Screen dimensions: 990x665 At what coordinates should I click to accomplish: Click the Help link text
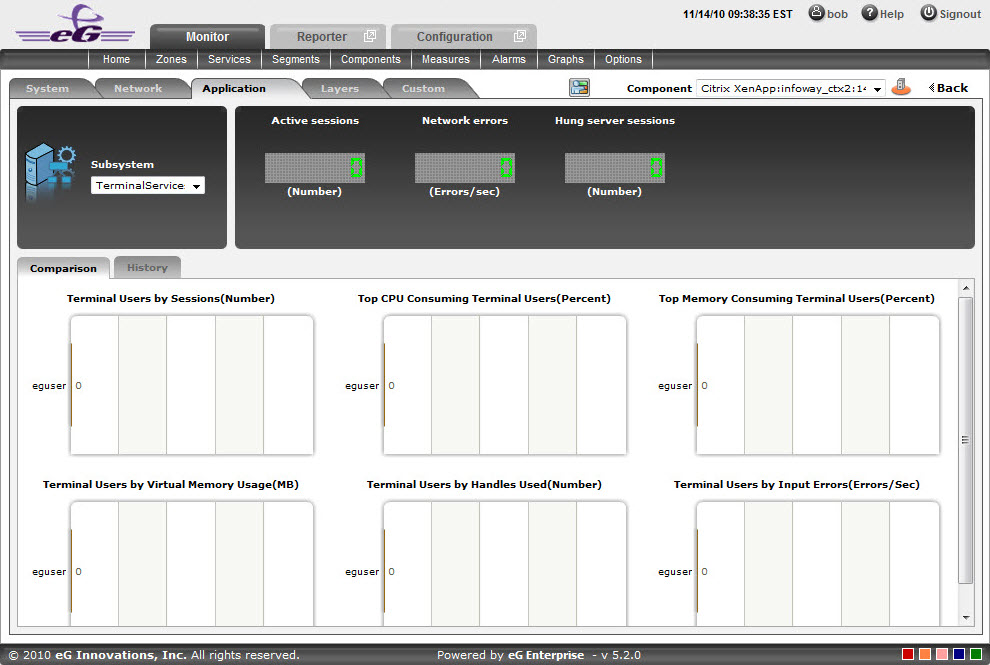click(x=892, y=14)
